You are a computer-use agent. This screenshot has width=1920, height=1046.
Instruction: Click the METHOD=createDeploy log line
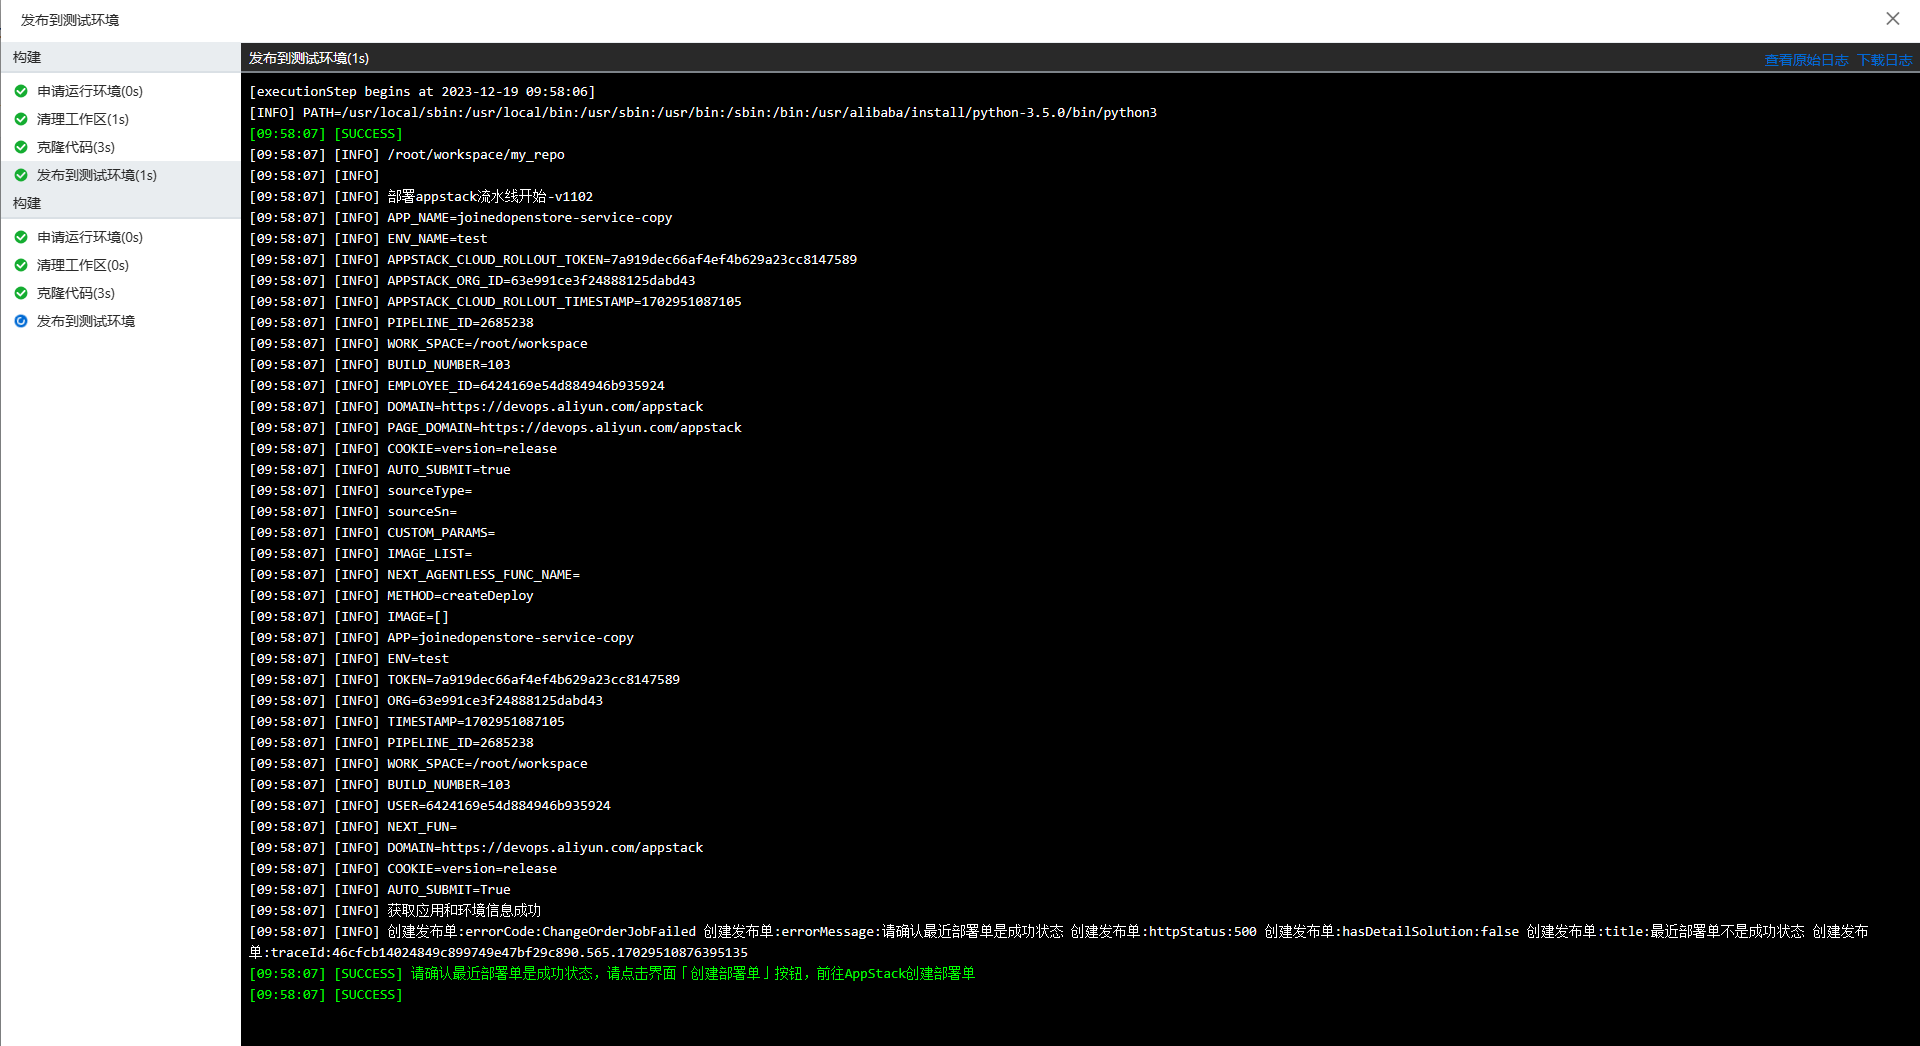[x=391, y=595]
